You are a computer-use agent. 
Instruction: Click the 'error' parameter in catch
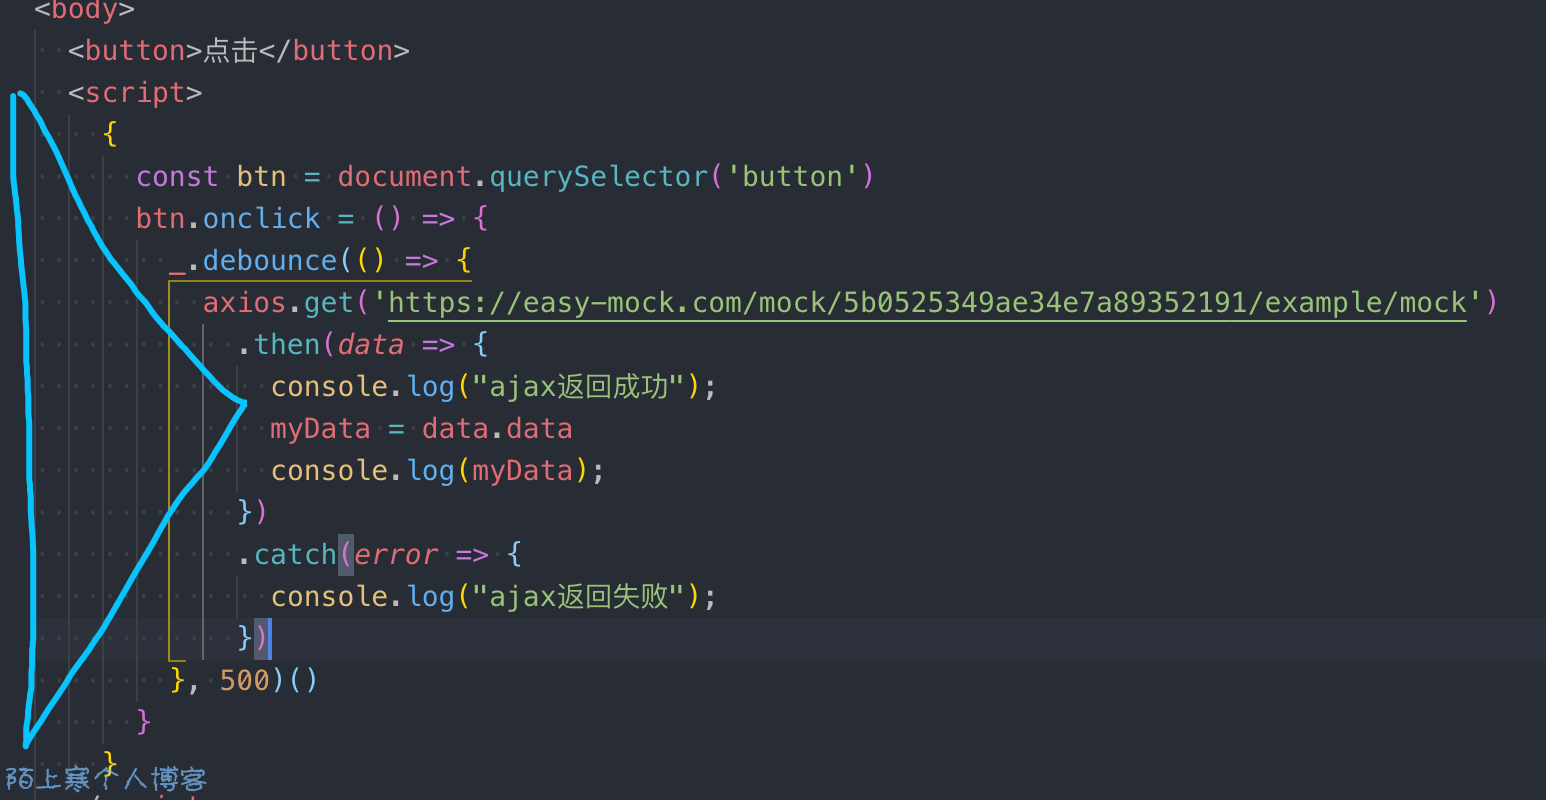pos(396,554)
